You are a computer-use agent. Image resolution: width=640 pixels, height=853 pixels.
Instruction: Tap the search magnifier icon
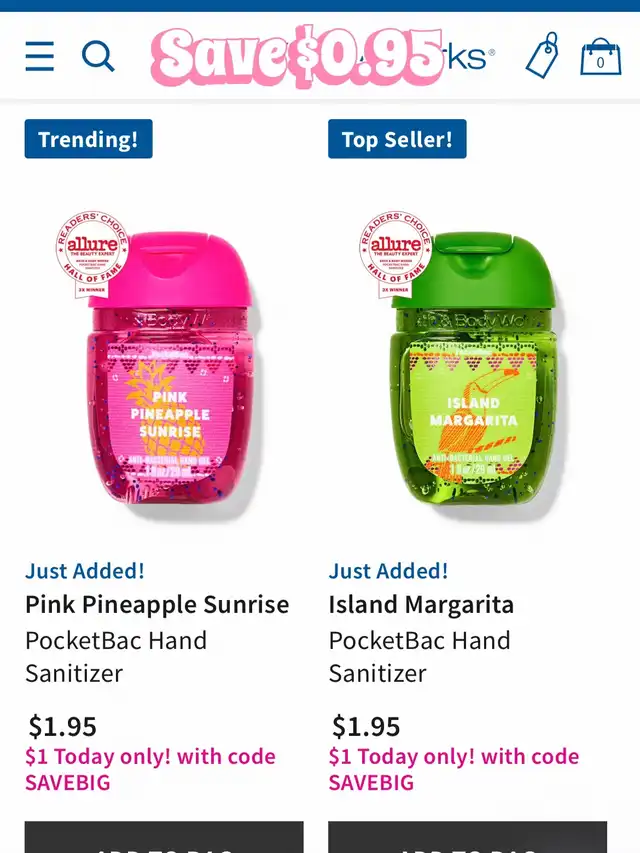click(98, 56)
